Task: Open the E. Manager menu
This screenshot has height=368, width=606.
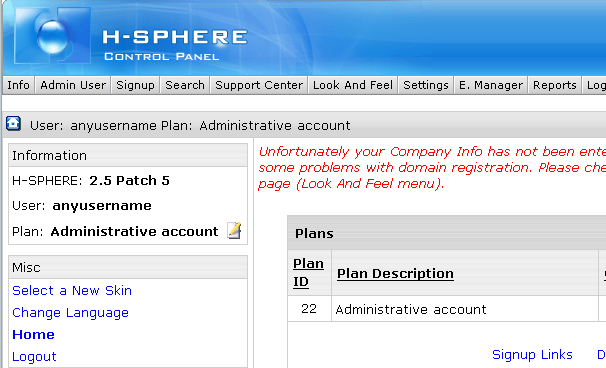Action: (x=491, y=85)
